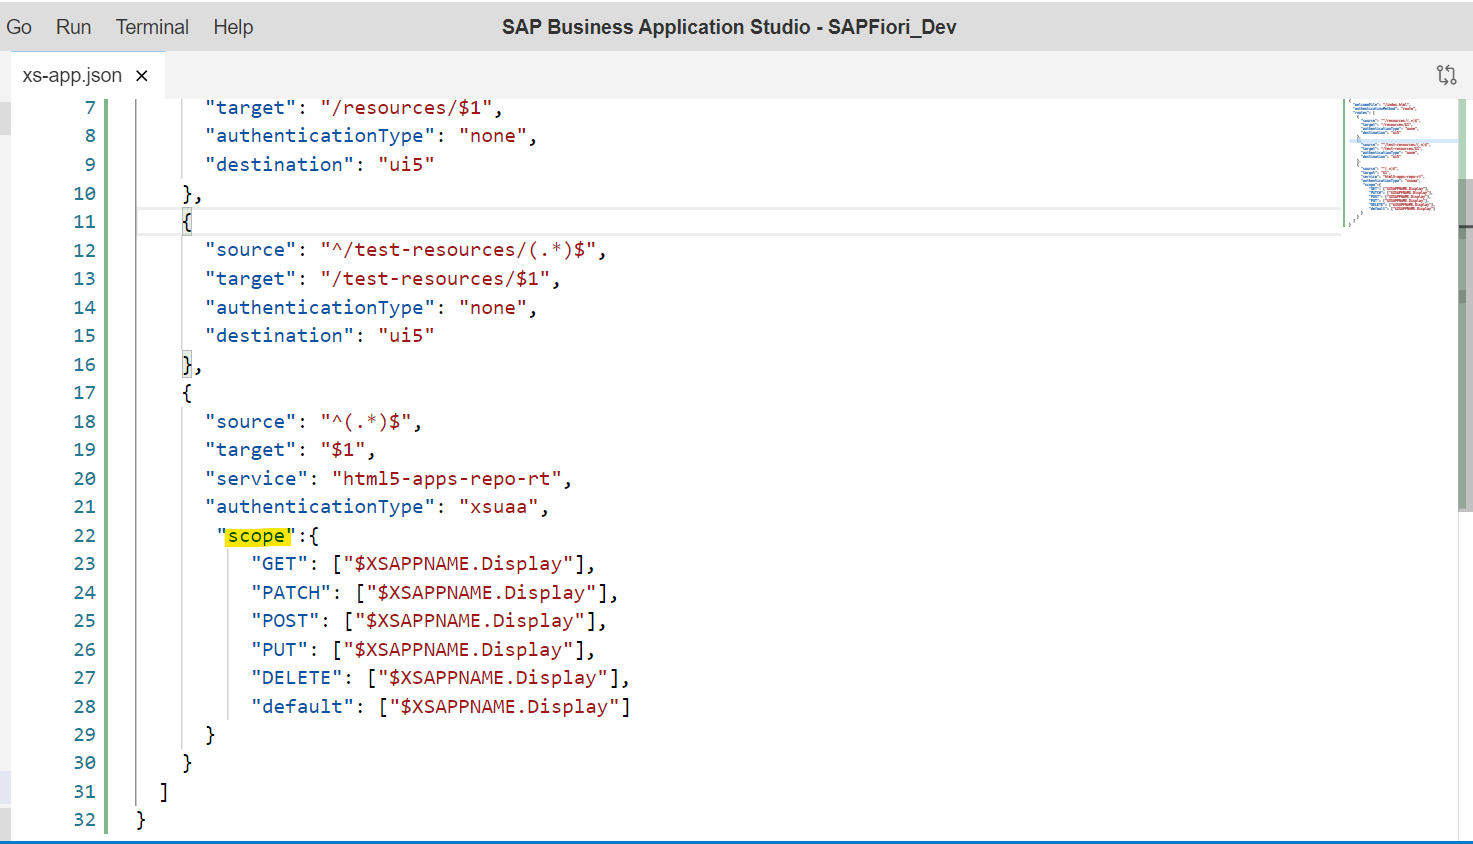Viewport: 1473px width, 844px height.
Task: Click the "xsuaa" authenticationType value
Action: tap(499, 507)
